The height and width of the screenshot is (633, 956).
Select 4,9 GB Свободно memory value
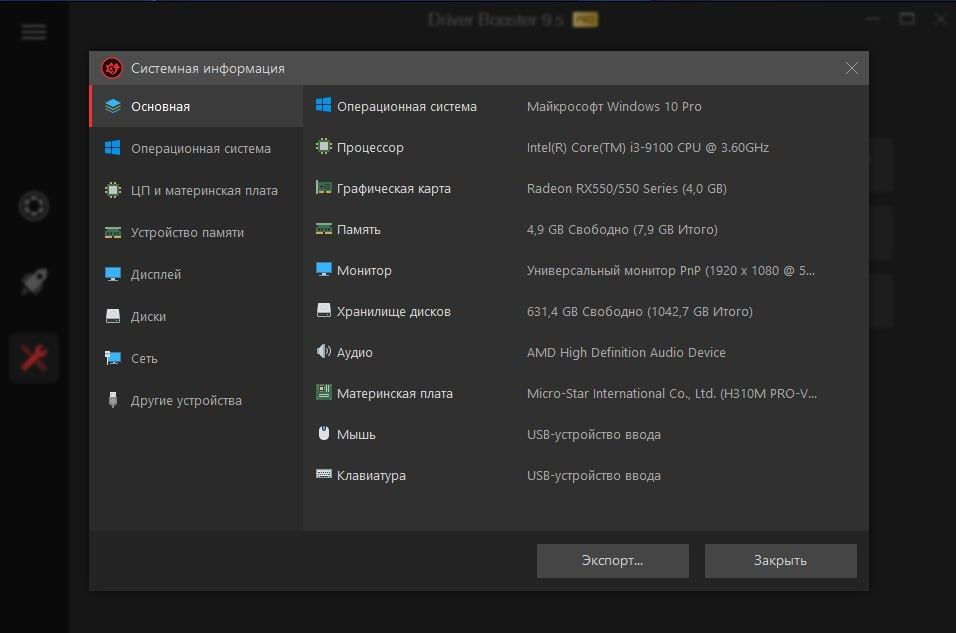pyautogui.click(x=622, y=230)
